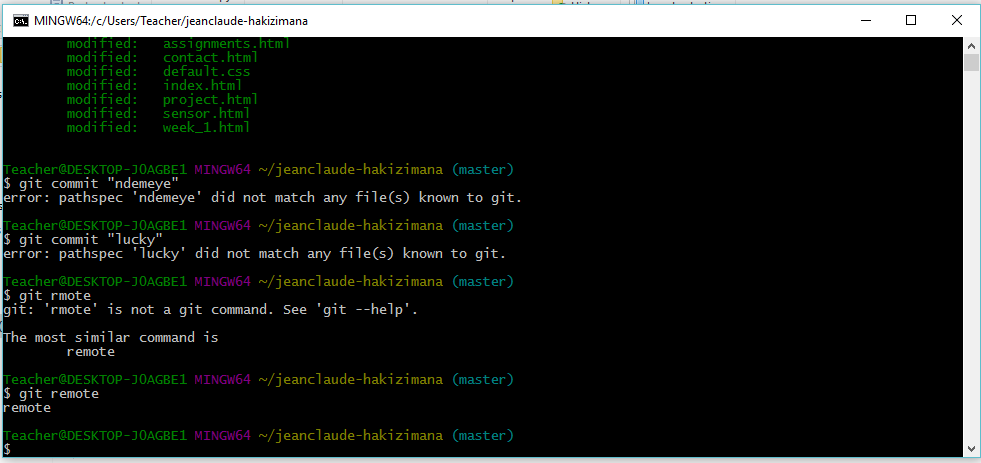Screen dimensions: 981x463
Task: Click the modified sensor.html line
Action: click(158, 113)
